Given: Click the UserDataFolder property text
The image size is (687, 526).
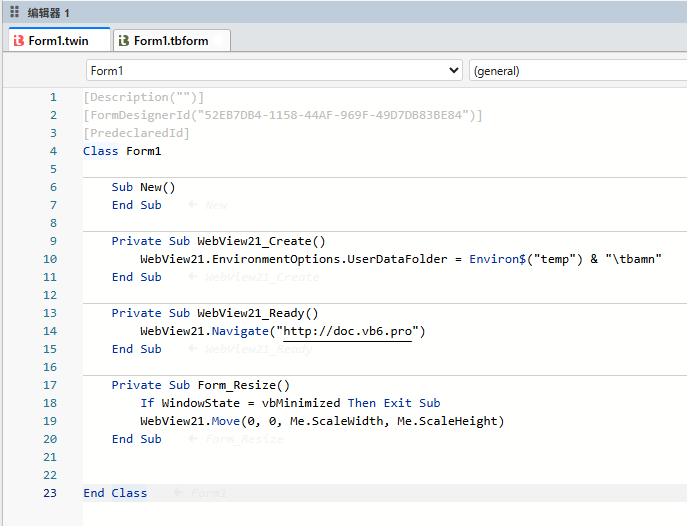Looking at the screenshot, I should 397,259.
